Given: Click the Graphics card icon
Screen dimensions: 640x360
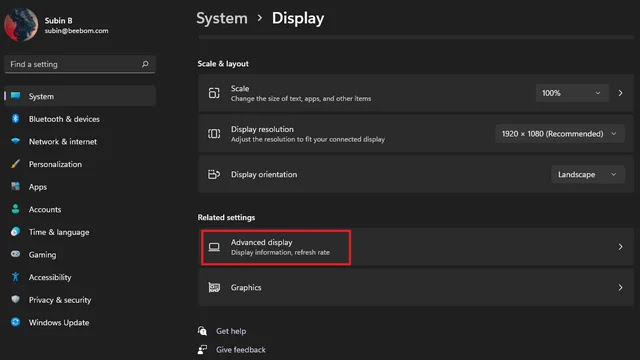Looking at the screenshot, I should (214, 287).
